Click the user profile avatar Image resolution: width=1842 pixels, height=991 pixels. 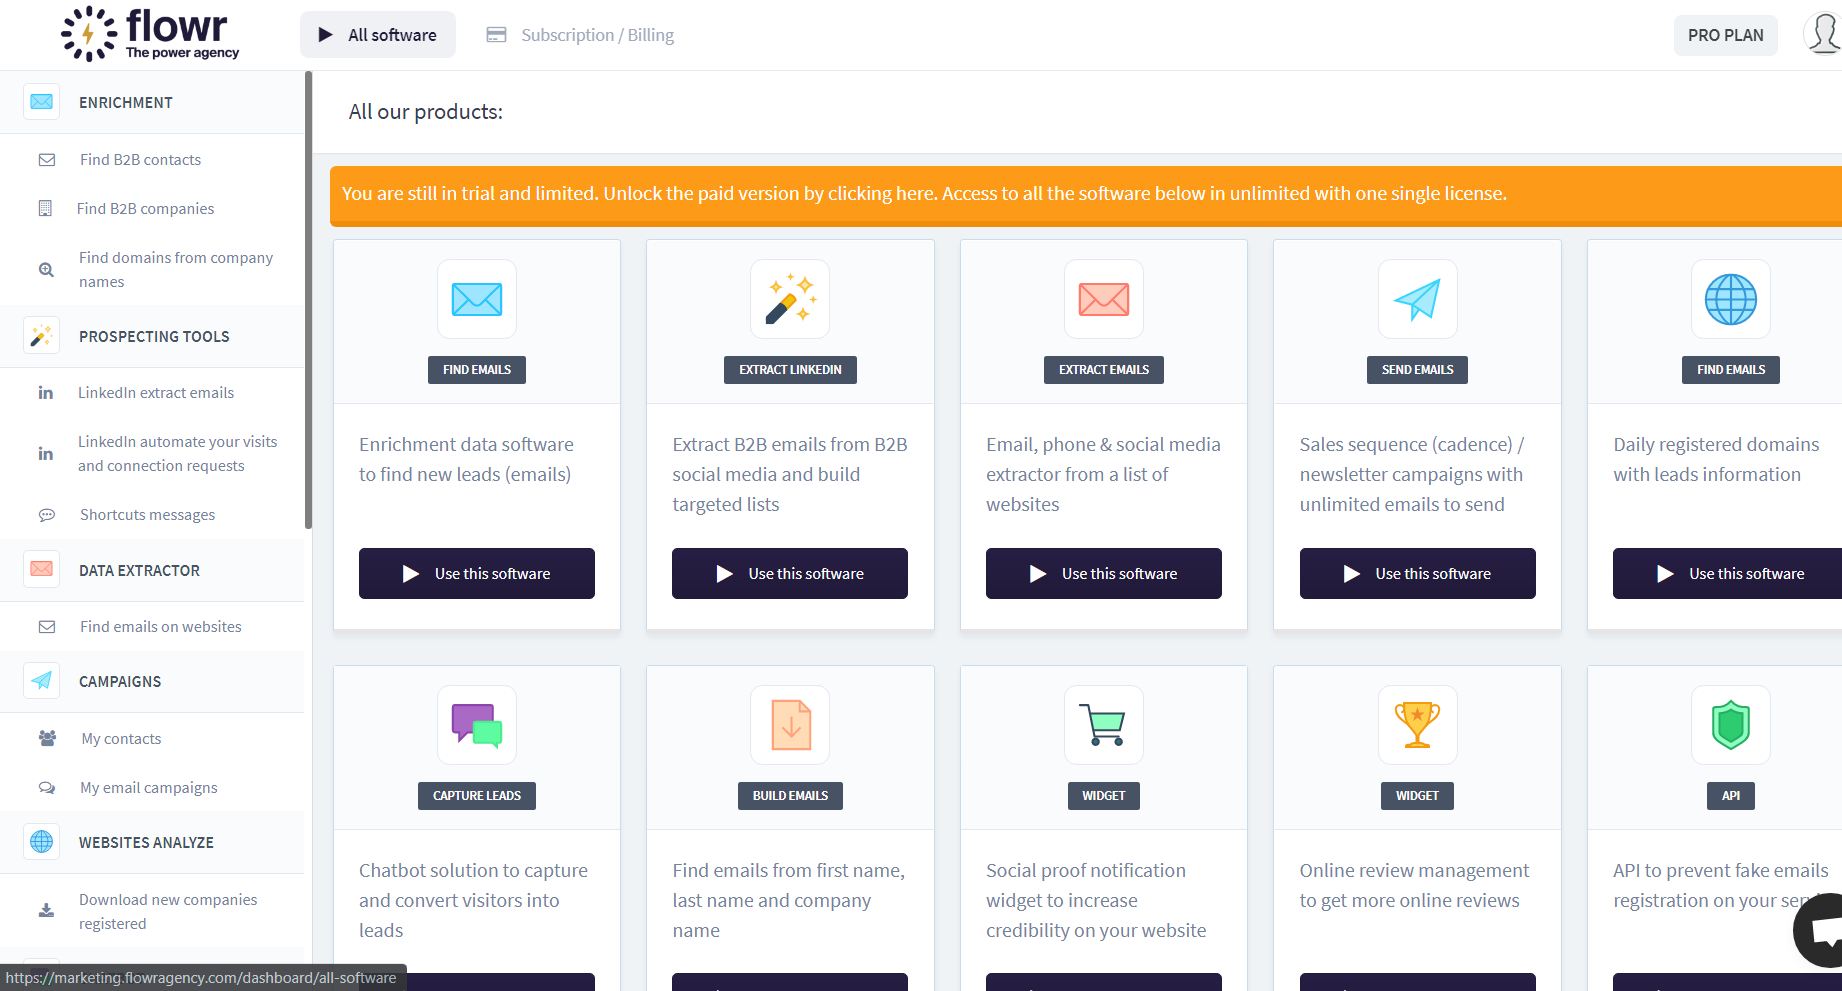point(1820,33)
